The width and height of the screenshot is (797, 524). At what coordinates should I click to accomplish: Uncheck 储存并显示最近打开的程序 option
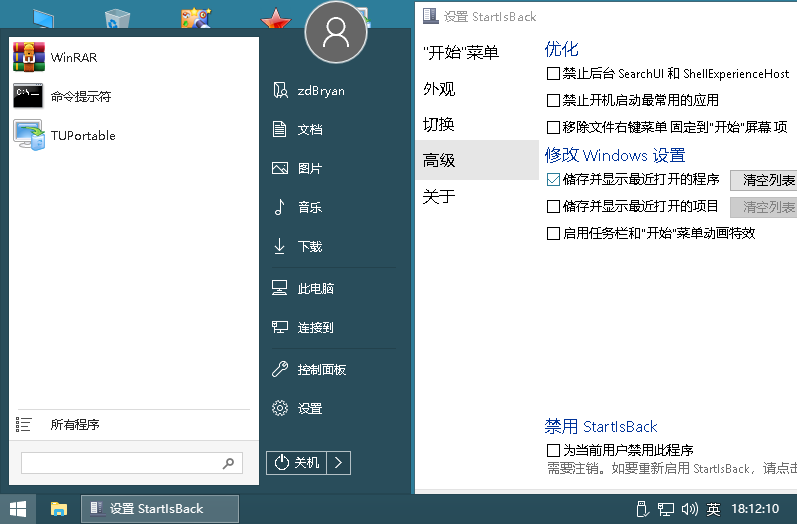coord(553,180)
